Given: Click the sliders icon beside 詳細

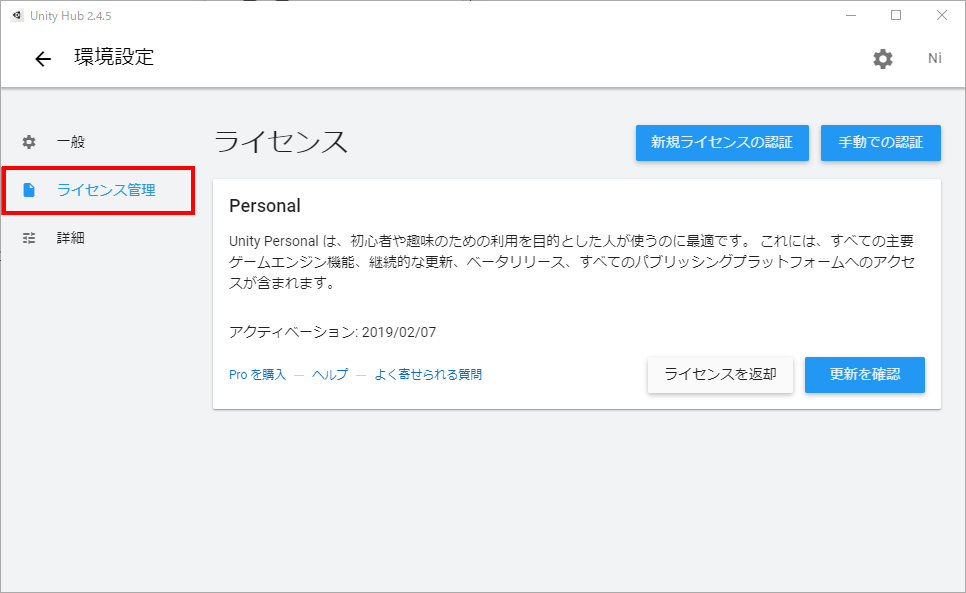Looking at the screenshot, I should coord(29,238).
